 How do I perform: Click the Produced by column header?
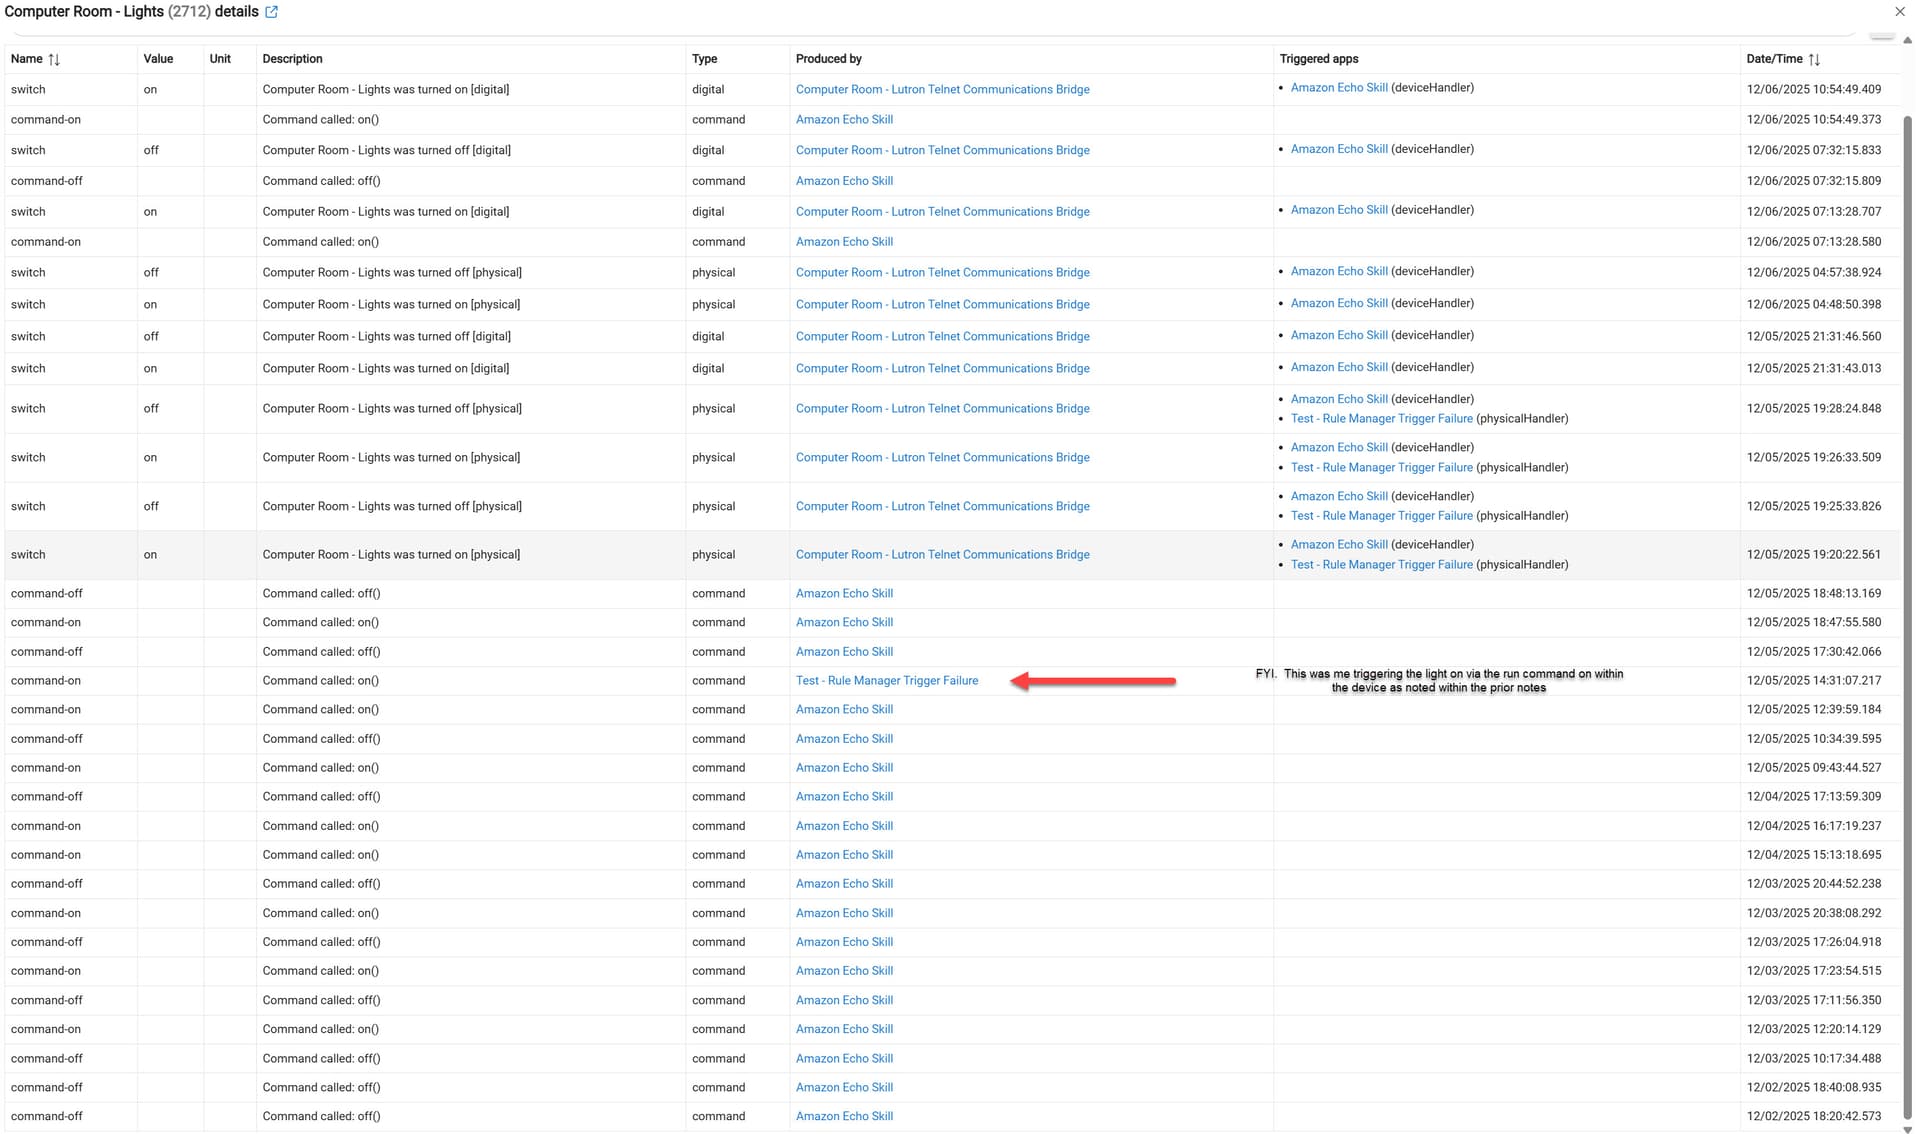pyautogui.click(x=828, y=59)
